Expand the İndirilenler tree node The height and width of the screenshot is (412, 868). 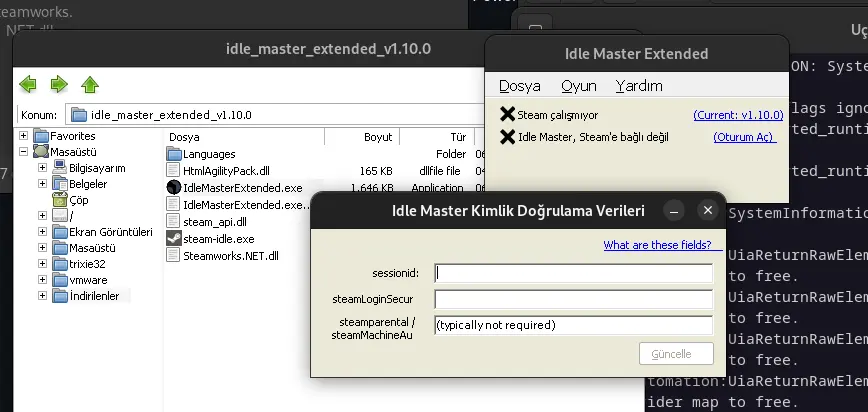click(x=42, y=296)
